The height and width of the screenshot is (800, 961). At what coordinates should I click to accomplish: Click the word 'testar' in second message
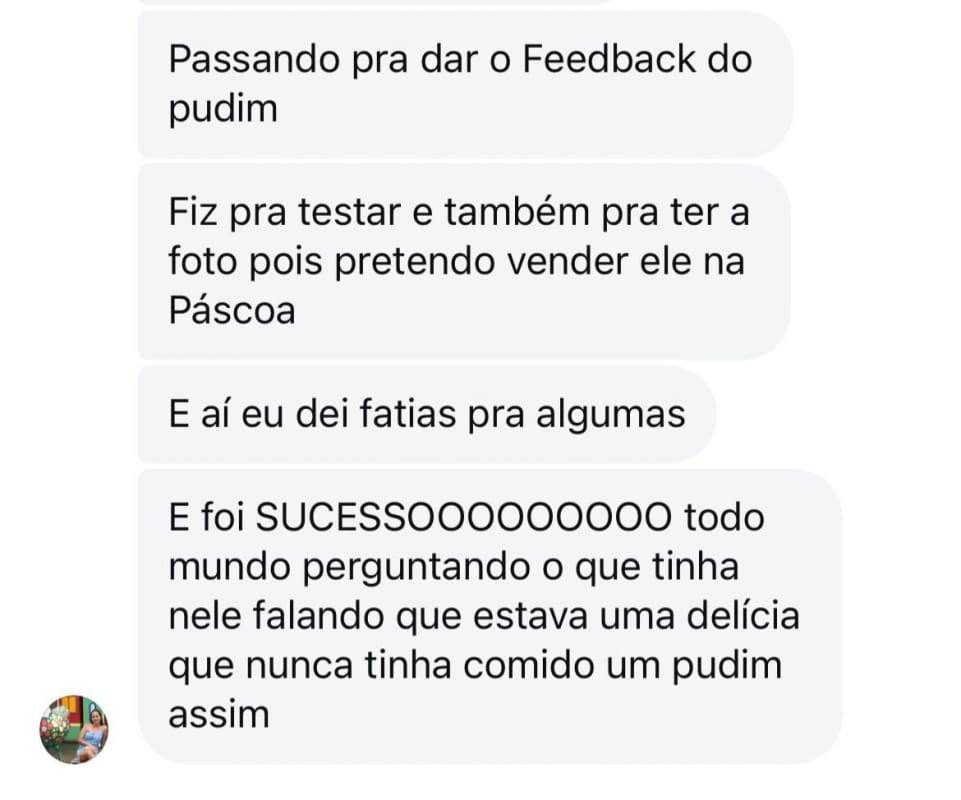(x=349, y=213)
